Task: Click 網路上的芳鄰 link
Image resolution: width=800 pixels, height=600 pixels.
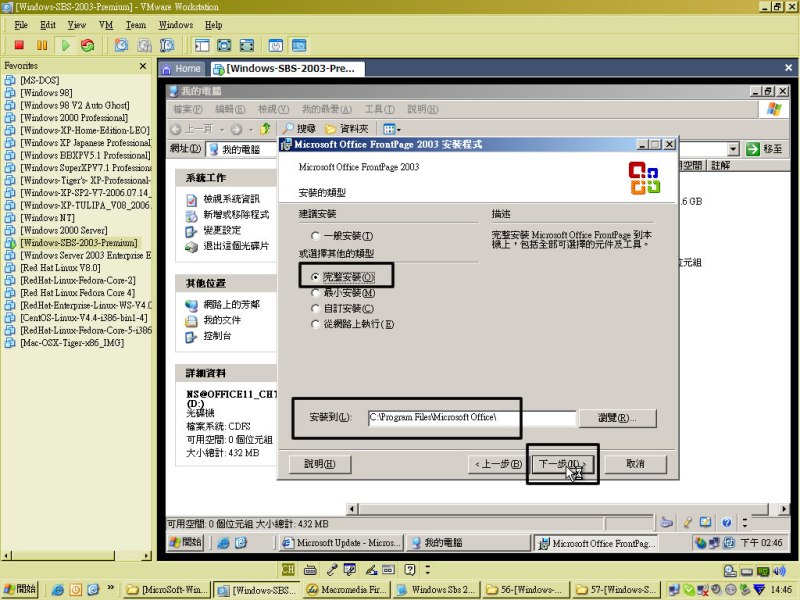Action: (231, 305)
